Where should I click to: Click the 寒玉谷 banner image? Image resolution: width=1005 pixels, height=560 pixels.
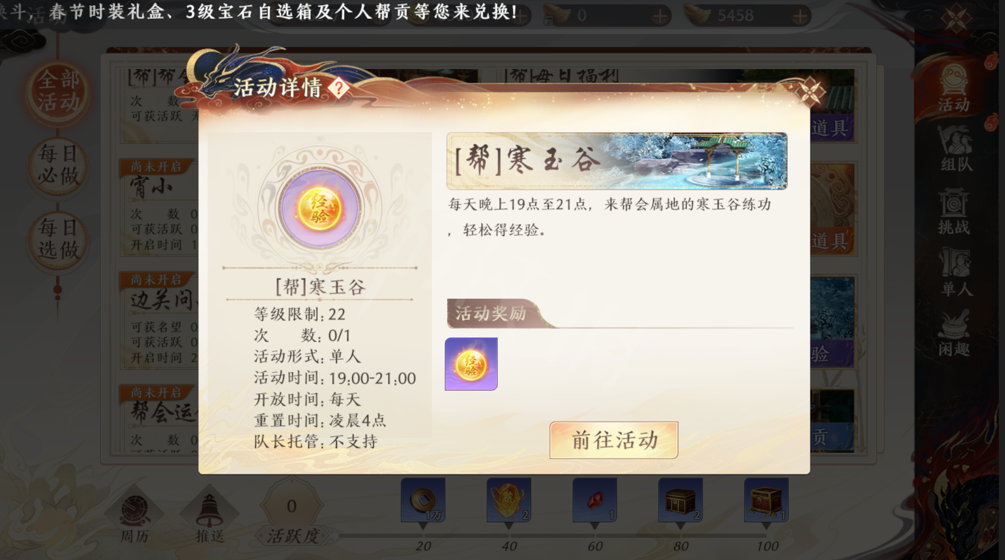[x=617, y=161]
